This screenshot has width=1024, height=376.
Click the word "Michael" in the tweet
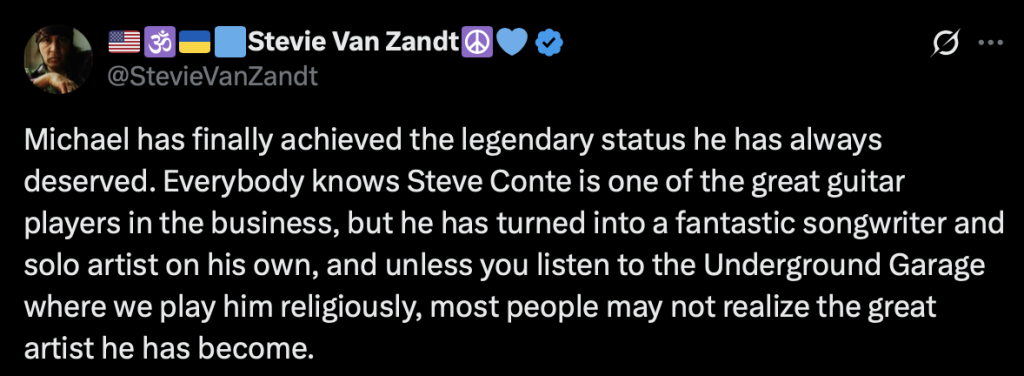[68, 141]
